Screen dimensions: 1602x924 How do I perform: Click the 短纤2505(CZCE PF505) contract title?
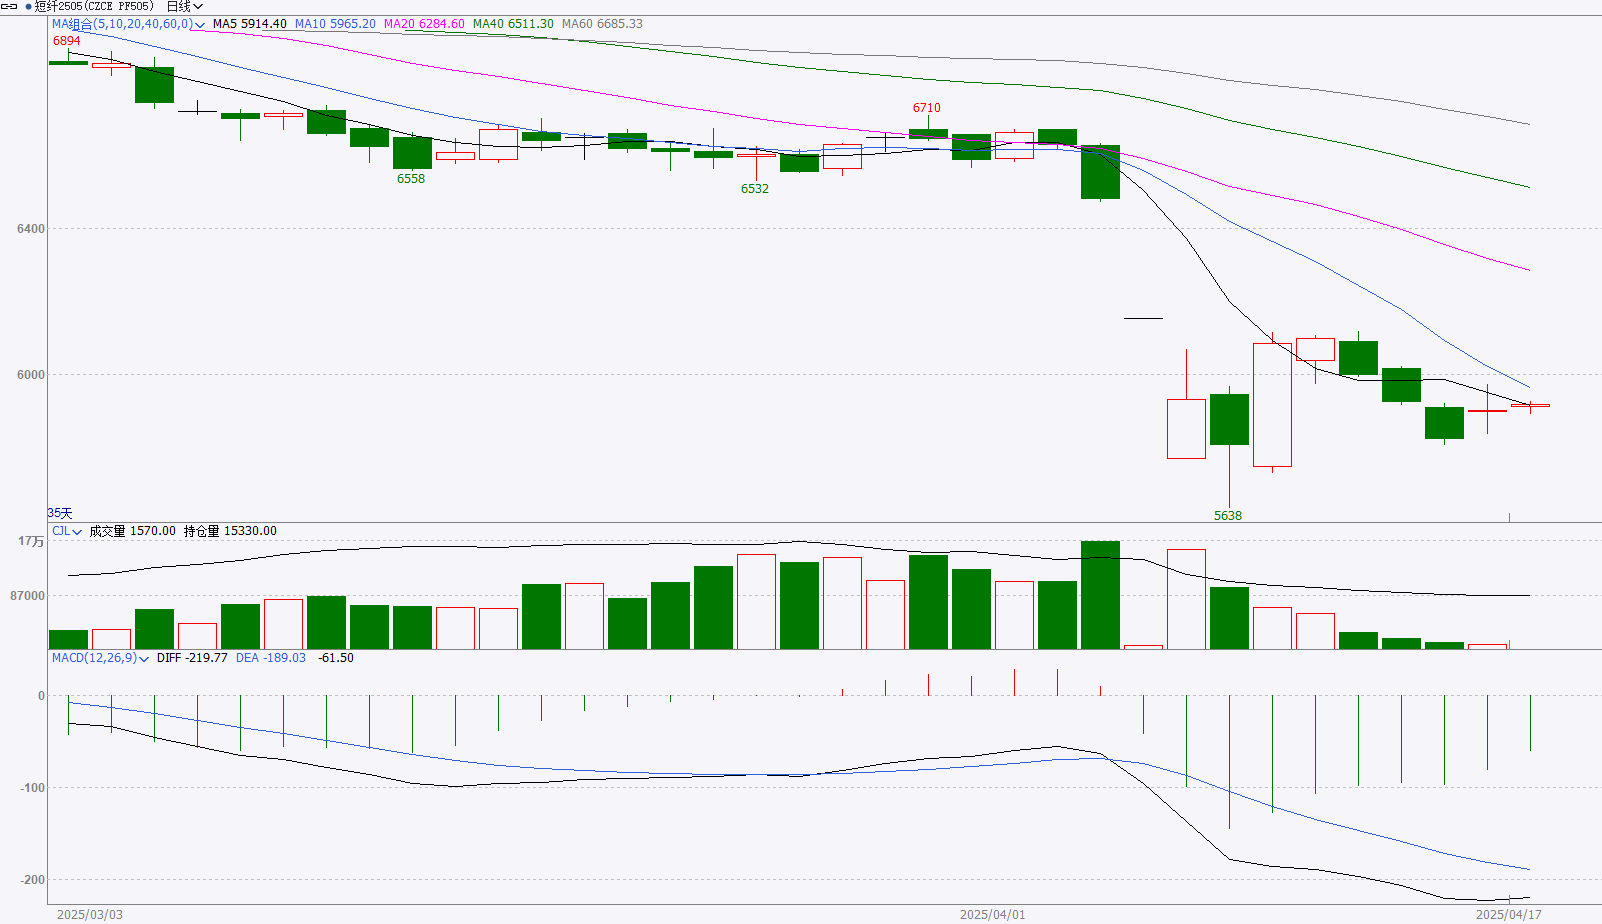point(94,7)
